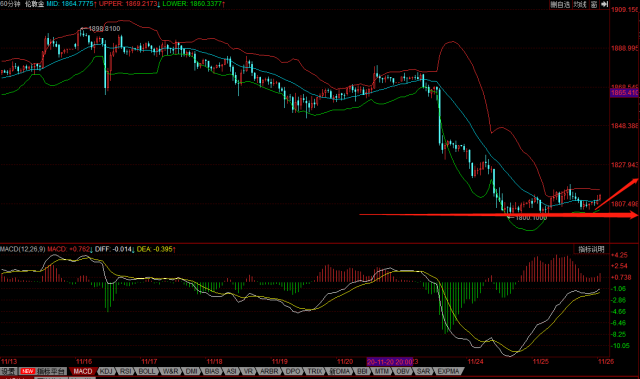The width and height of the screenshot is (640, 379).
Task: Open the EXPMA indicator tab
Action: (x=448, y=371)
